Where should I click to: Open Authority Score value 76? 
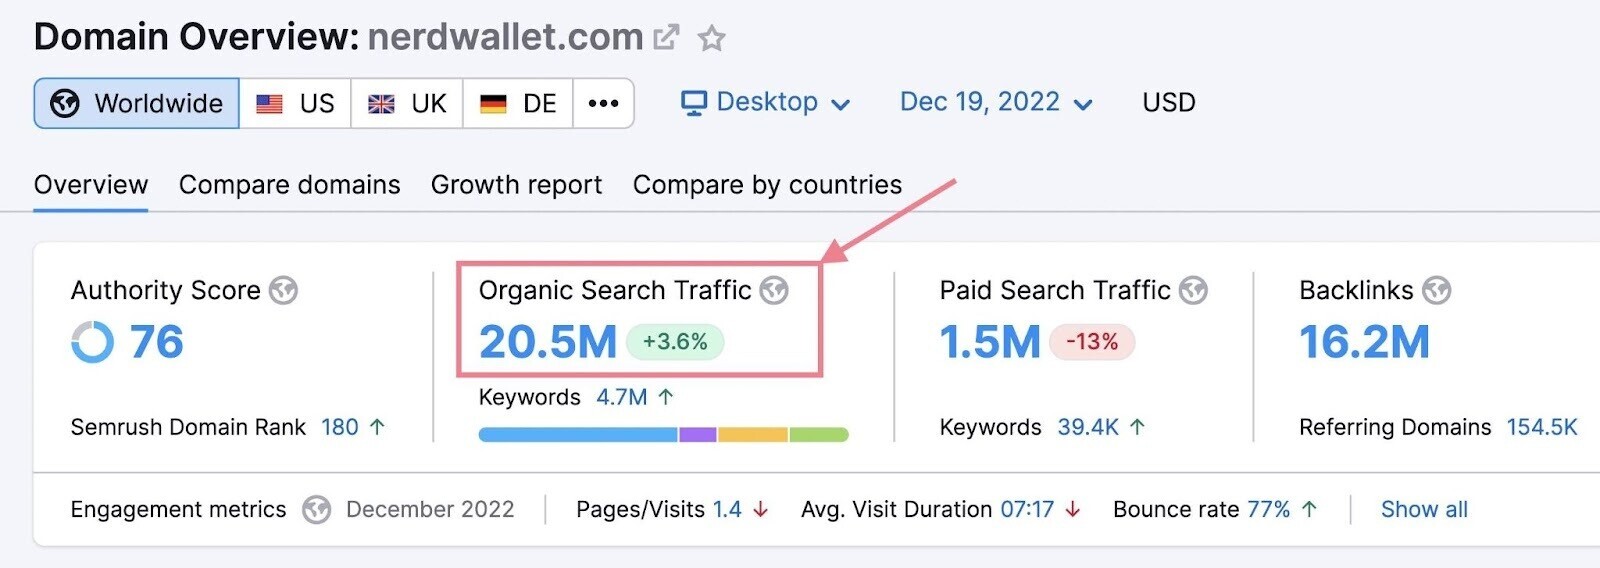tap(157, 342)
